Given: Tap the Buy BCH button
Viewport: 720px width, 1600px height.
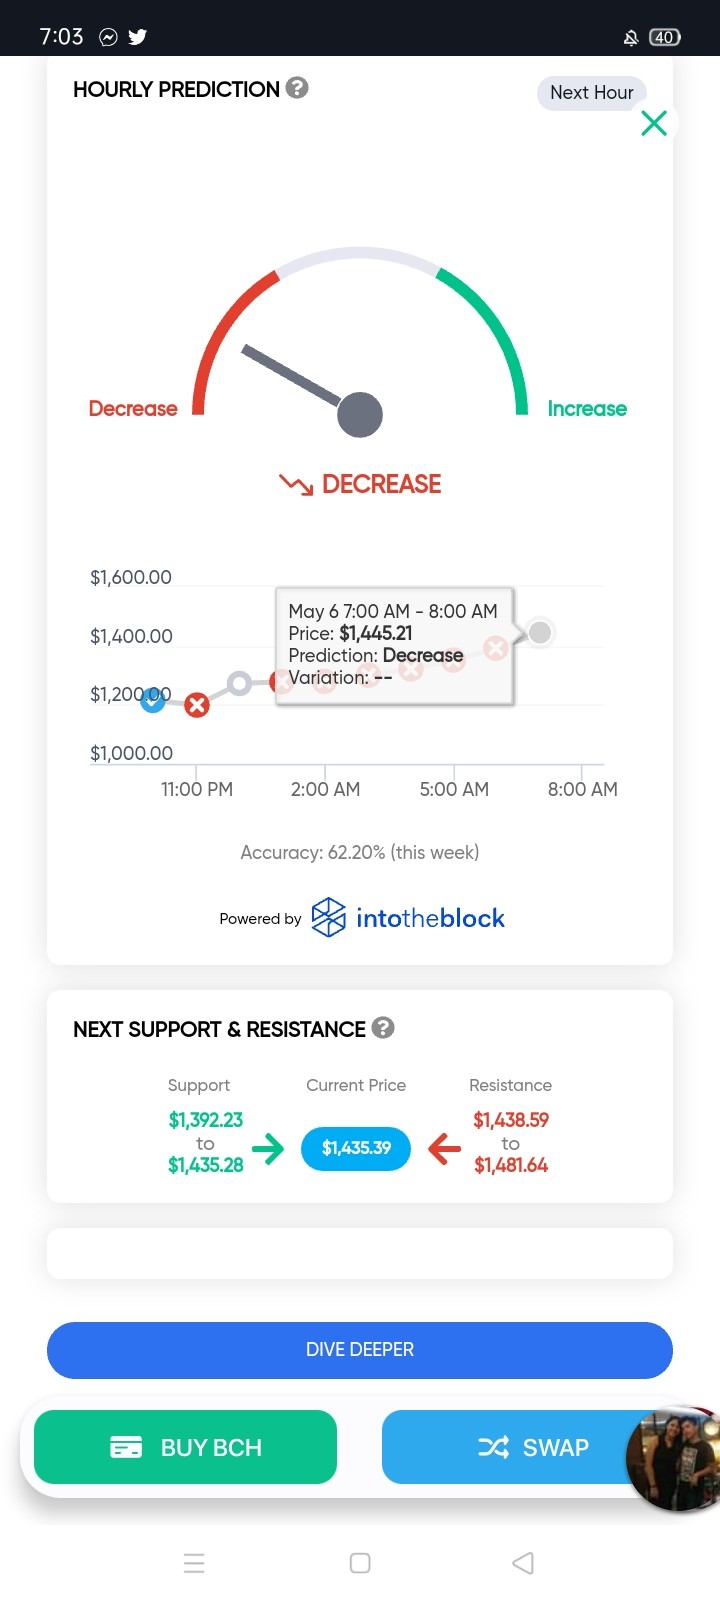Looking at the screenshot, I should click(185, 1447).
